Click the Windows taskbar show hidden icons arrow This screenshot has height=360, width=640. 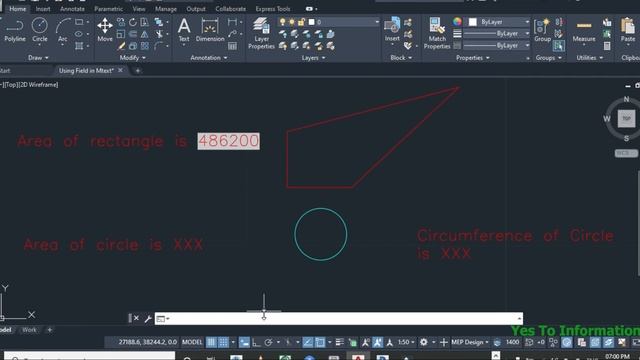496,356
